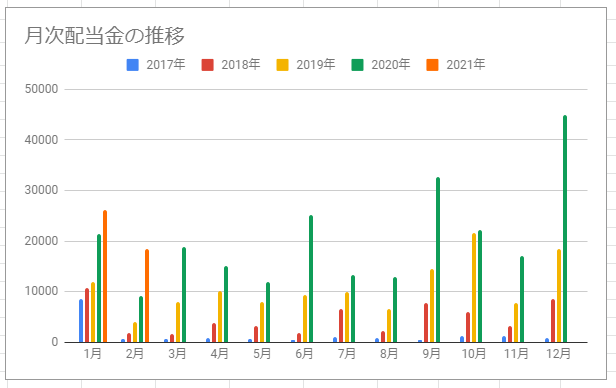Click the 20000 y-axis label

[41, 241]
